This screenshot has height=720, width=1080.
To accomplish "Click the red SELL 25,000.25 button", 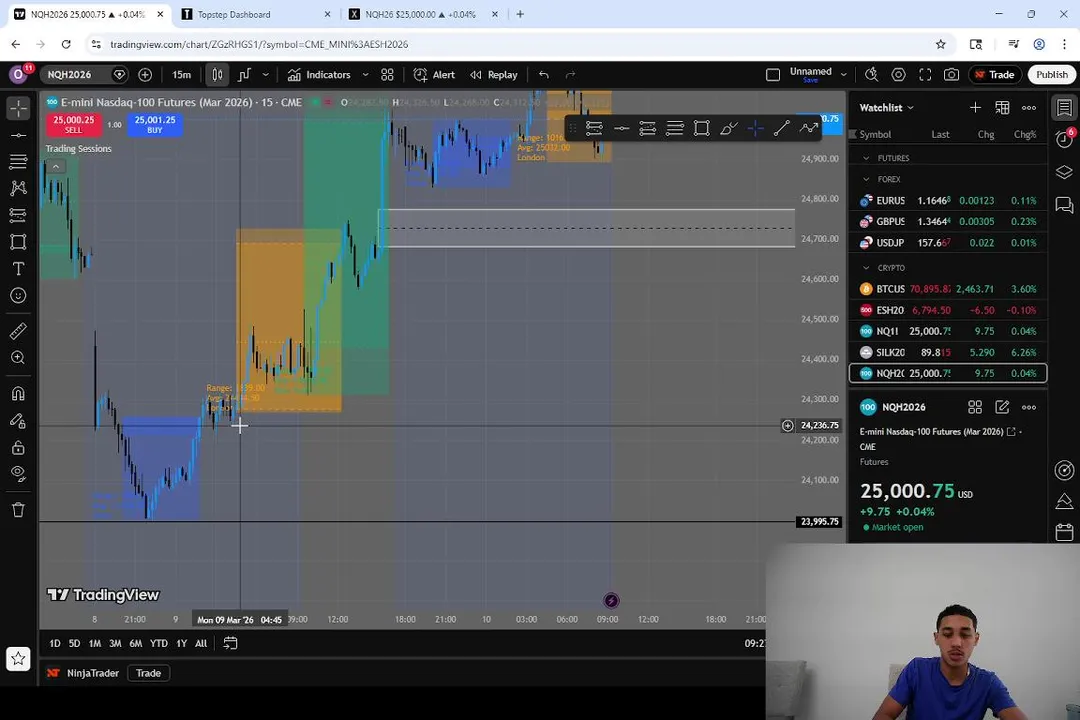I will coord(74,124).
